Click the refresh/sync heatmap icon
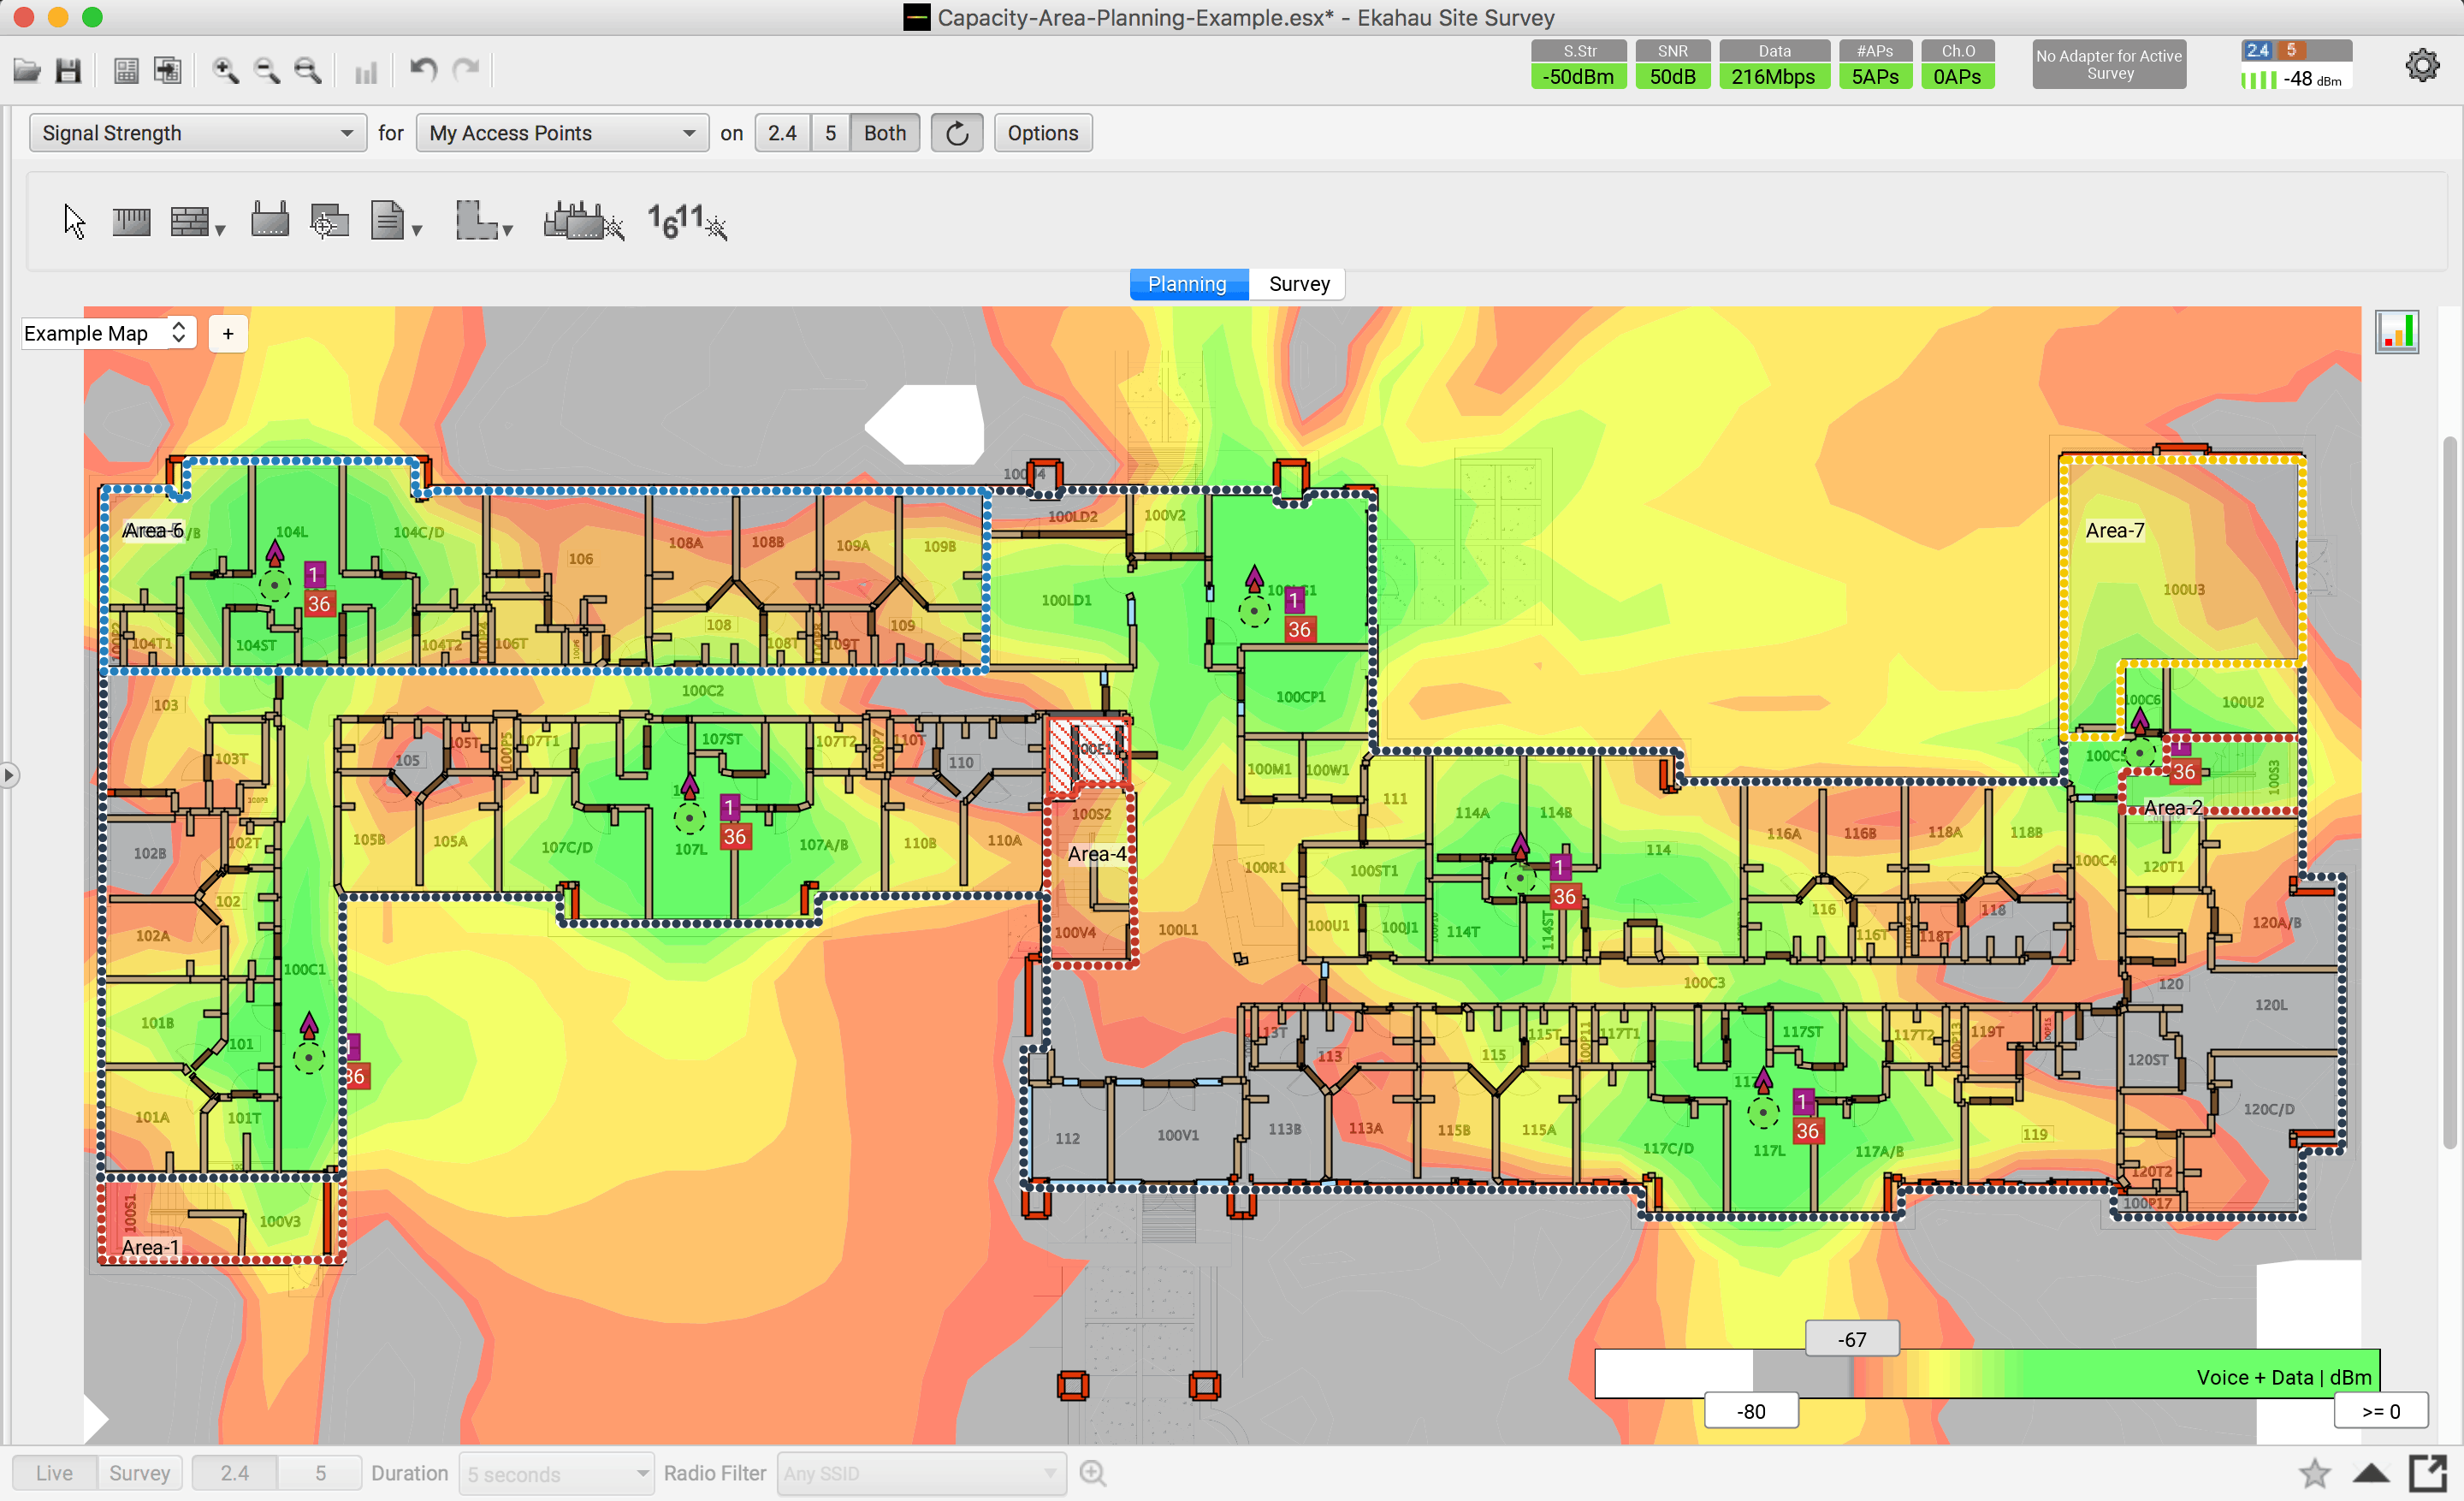2464x1501 pixels. click(x=956, y=132)
